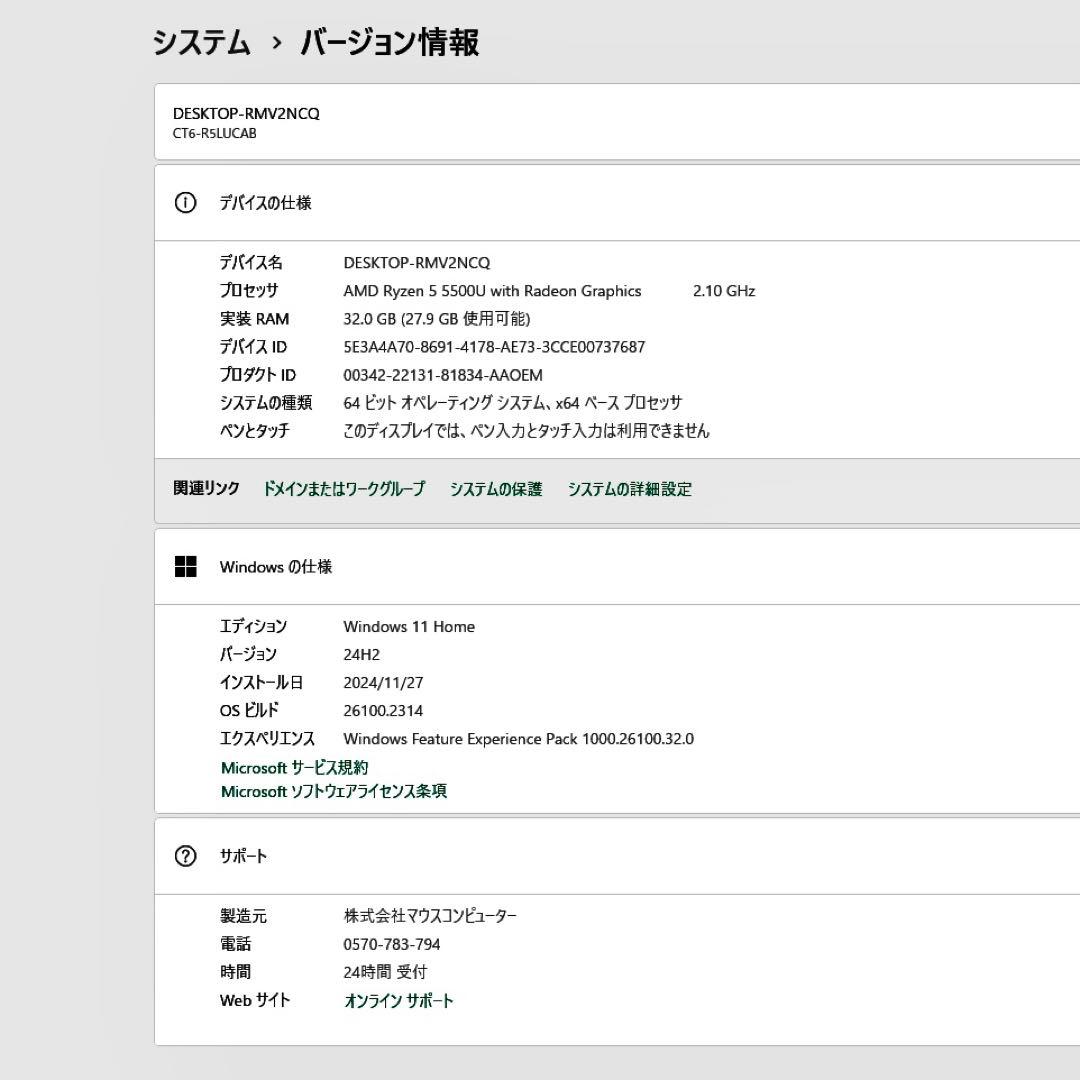Open オンライン サポート website link
The image size is (1080, 1080).
[398, 1000]
